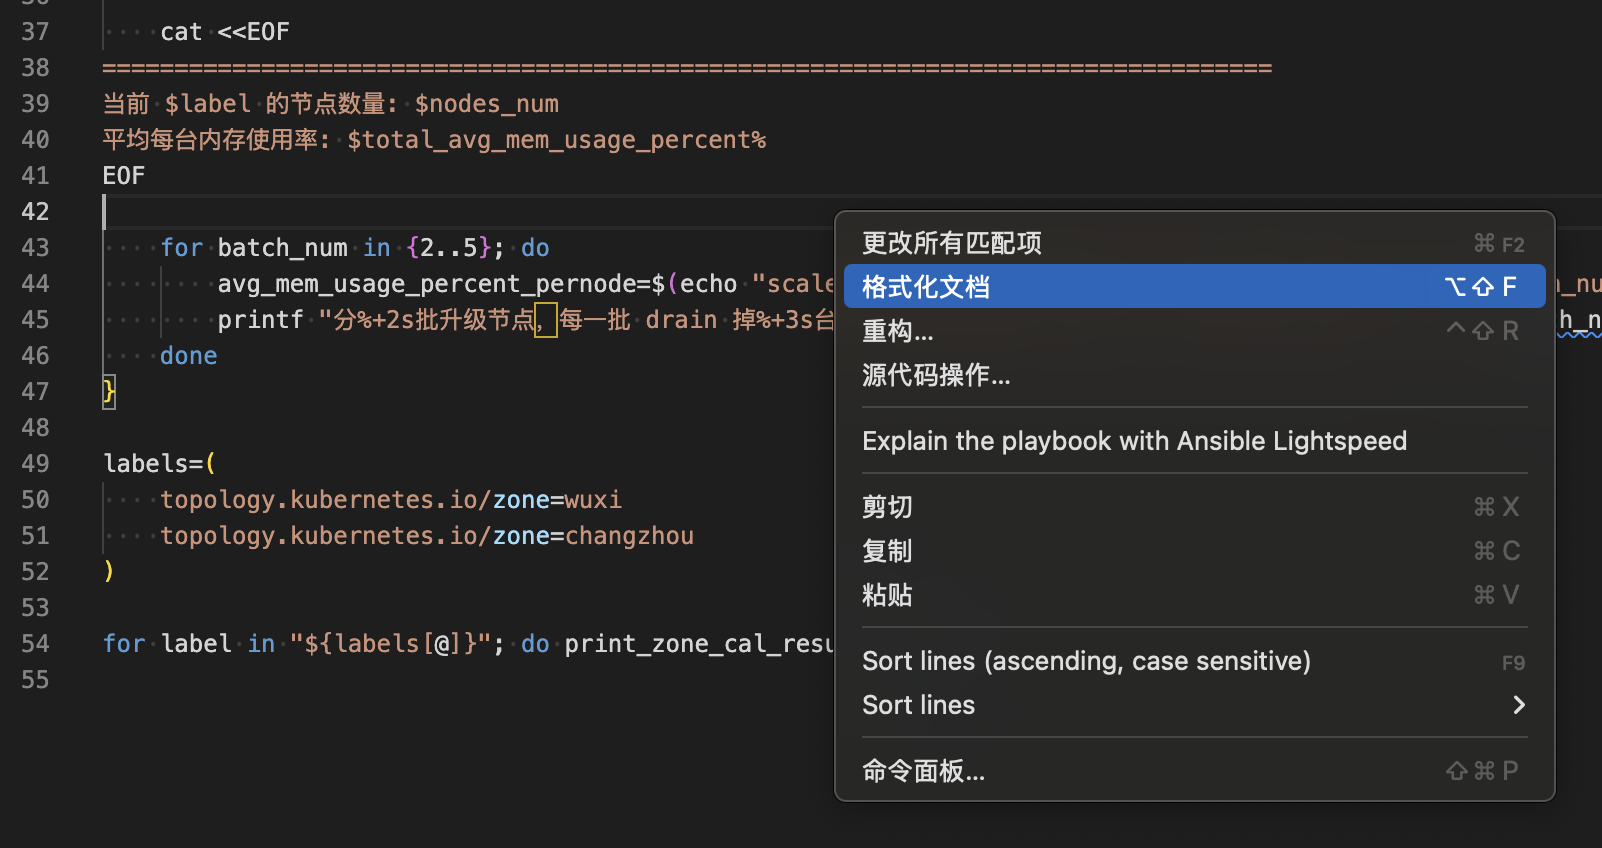Click print_zone_cal_resu call on line 54
The width and height of the screenshot is (1602, 848).
pos(699,644)
